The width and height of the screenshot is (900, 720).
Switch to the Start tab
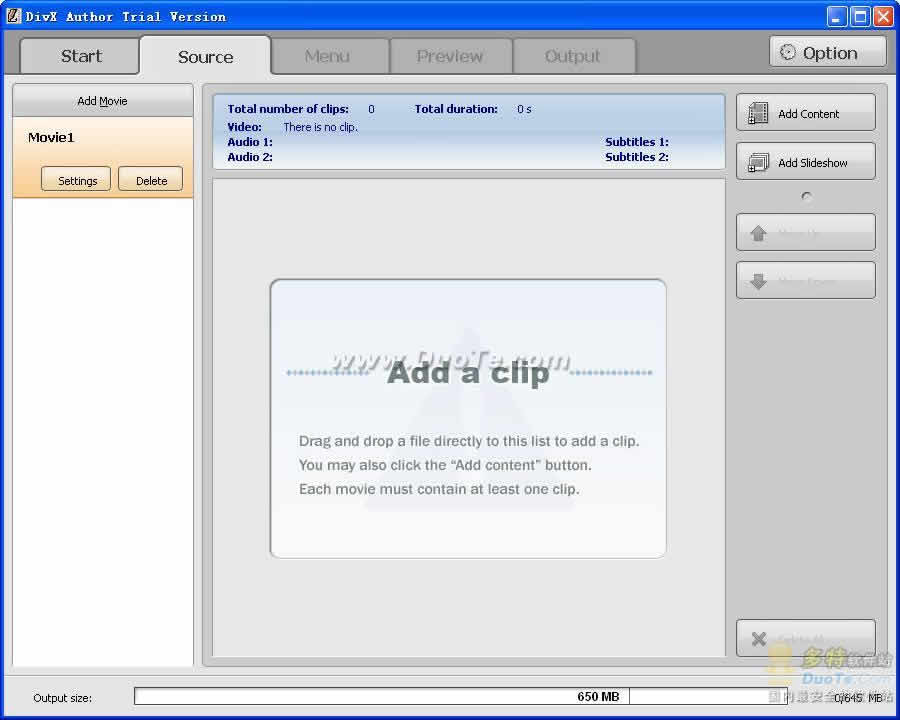pos(80,56)
